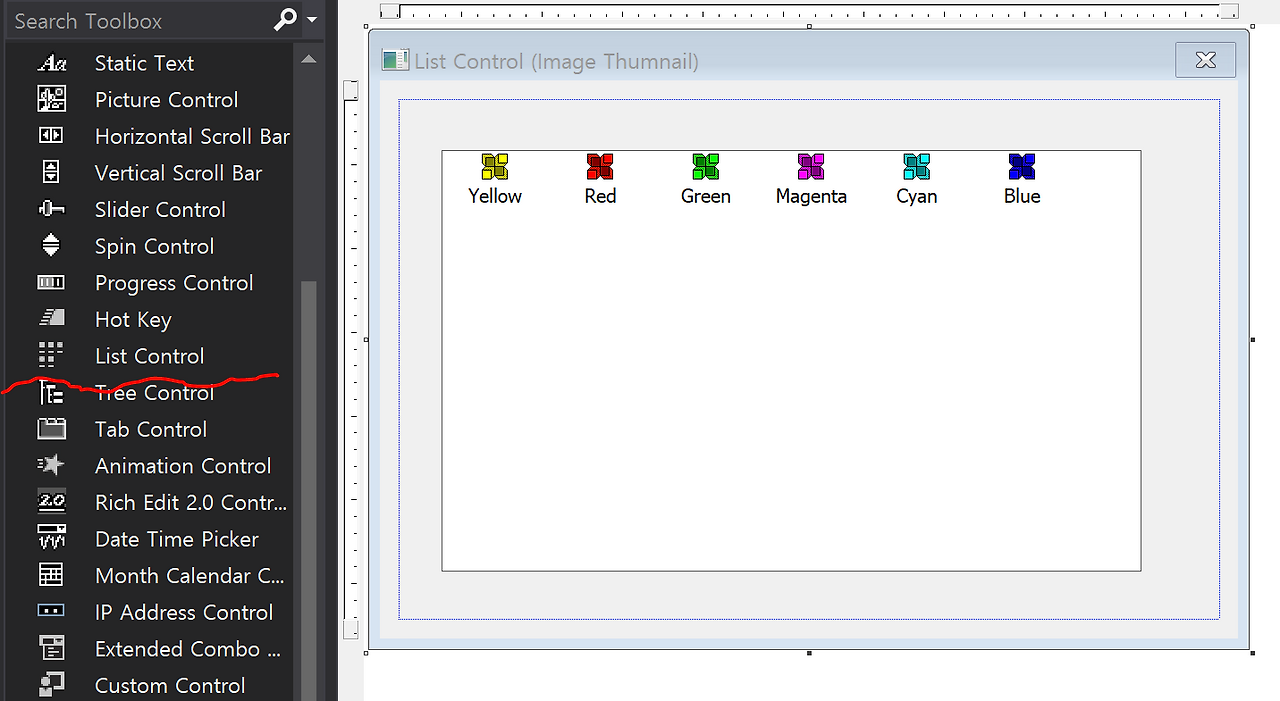Select the Custom Control tool
The image size is (1280, 701).
[169, 684]
